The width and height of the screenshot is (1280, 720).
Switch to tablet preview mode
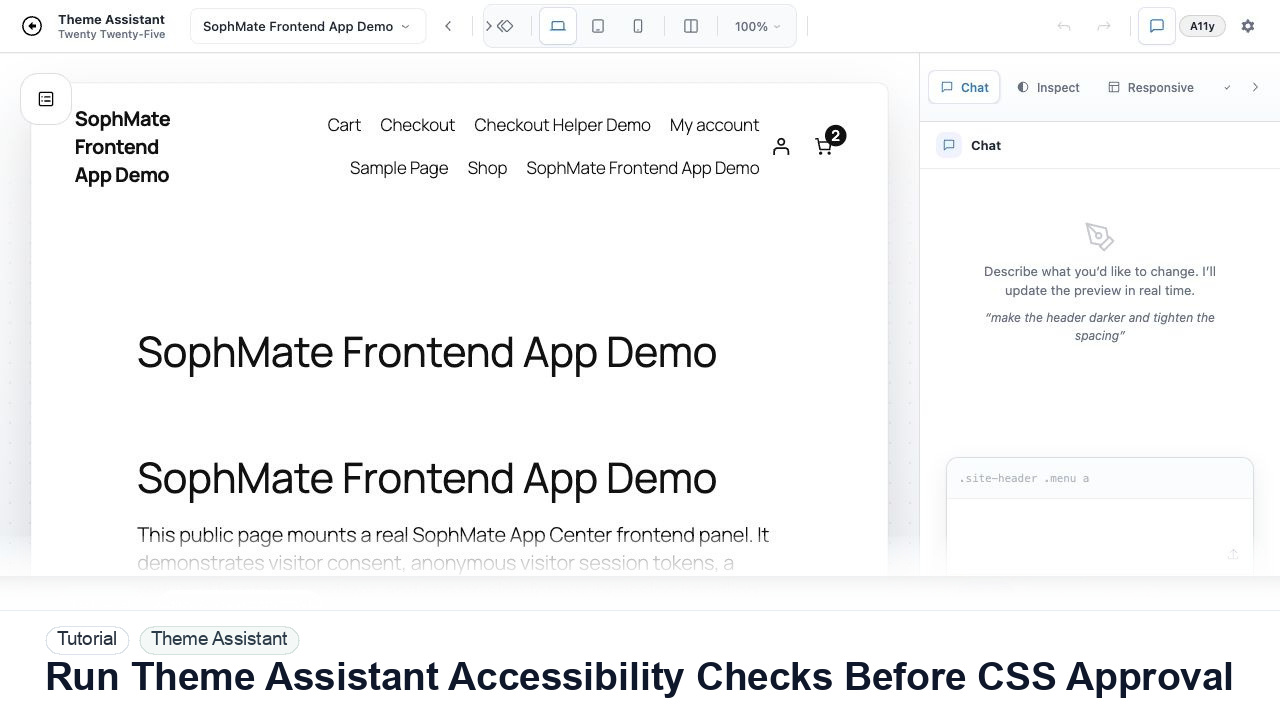598,27
